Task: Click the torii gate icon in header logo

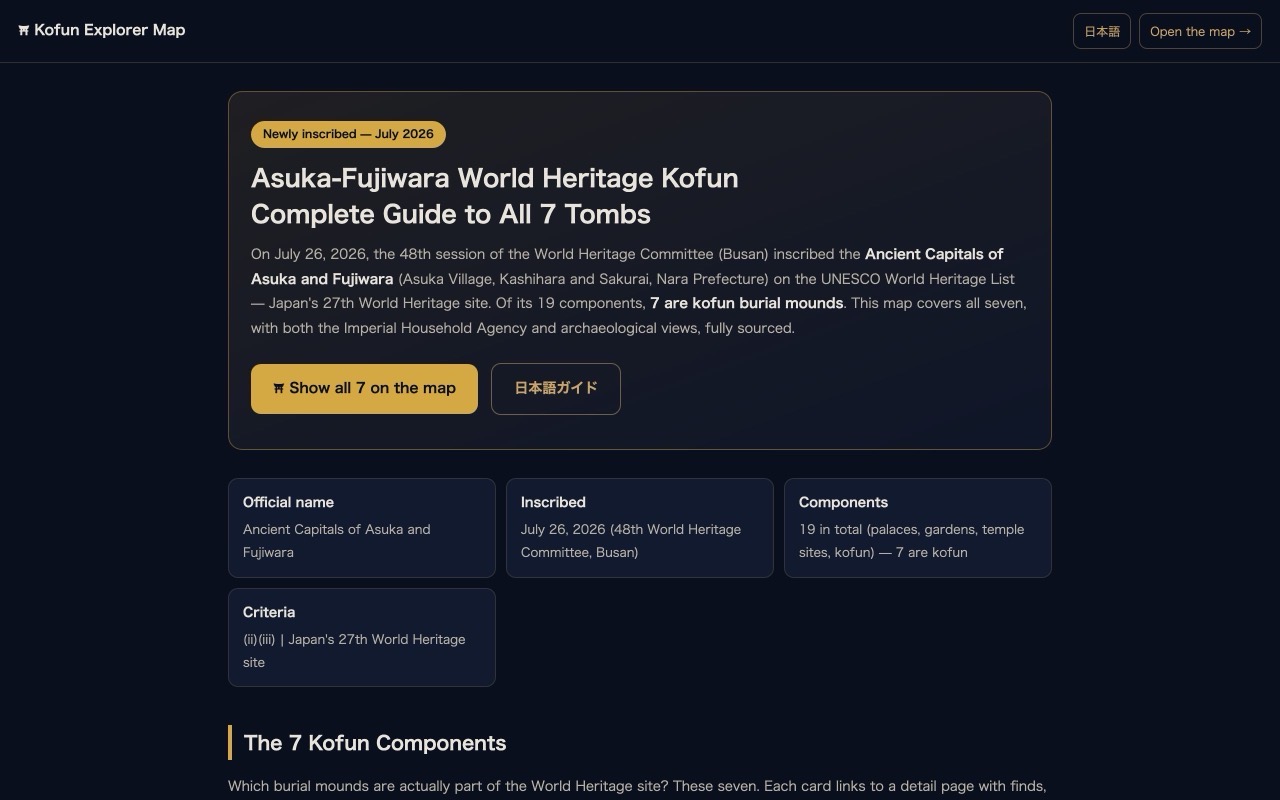Action: click(x=24, y=31)
